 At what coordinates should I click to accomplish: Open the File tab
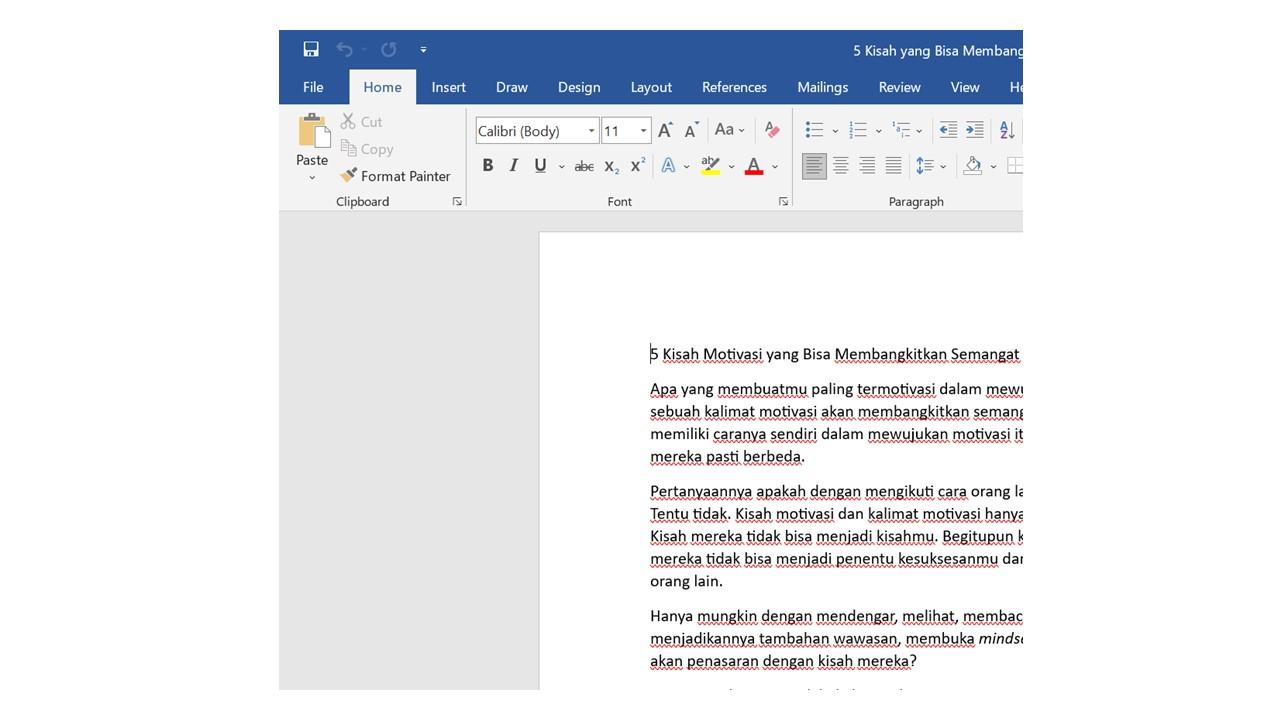(313, 87)
